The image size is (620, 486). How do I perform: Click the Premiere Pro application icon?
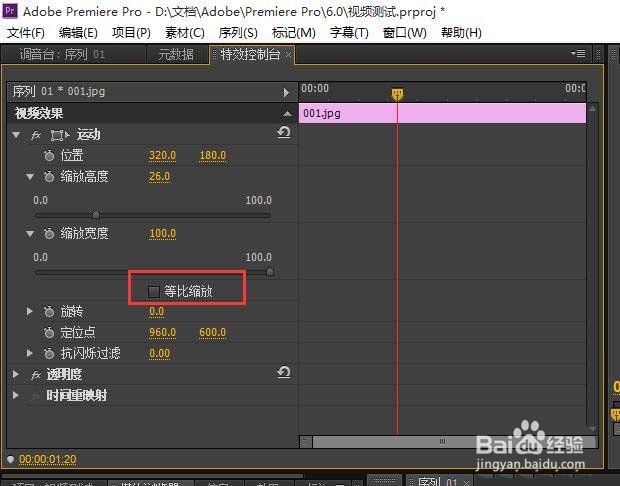pyautogui.click(x=10, y=10)
